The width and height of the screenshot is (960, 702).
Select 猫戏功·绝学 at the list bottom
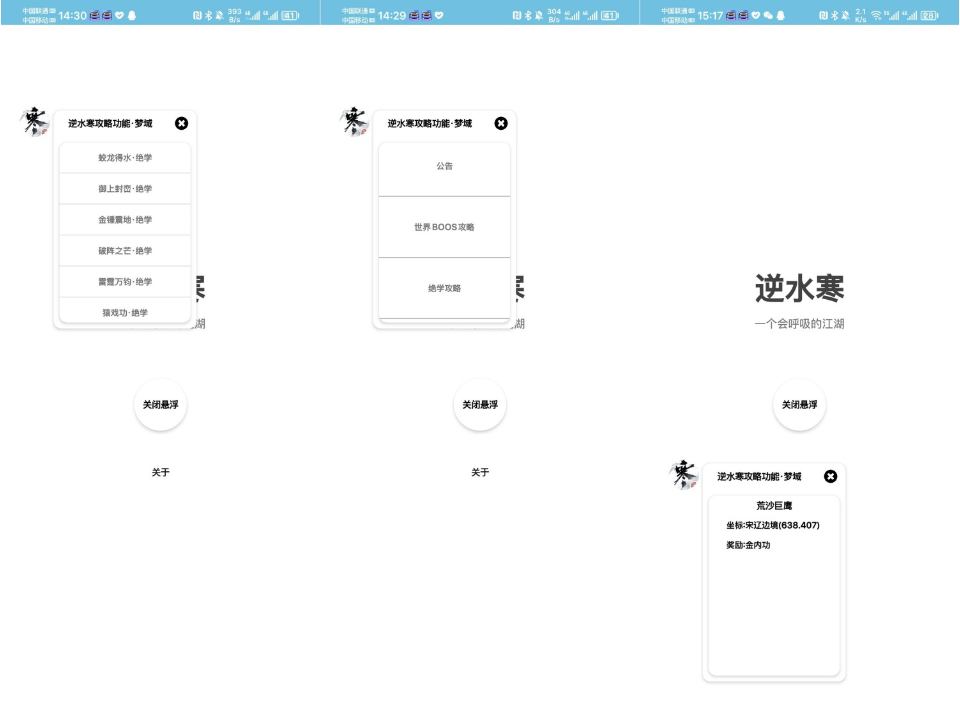coord(125,311)
